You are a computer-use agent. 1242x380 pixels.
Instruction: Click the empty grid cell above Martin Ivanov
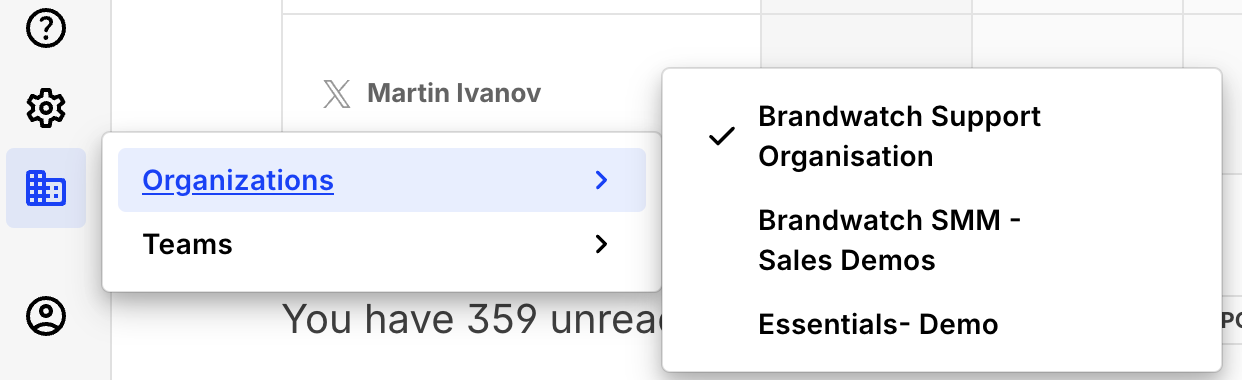point(521,7)
